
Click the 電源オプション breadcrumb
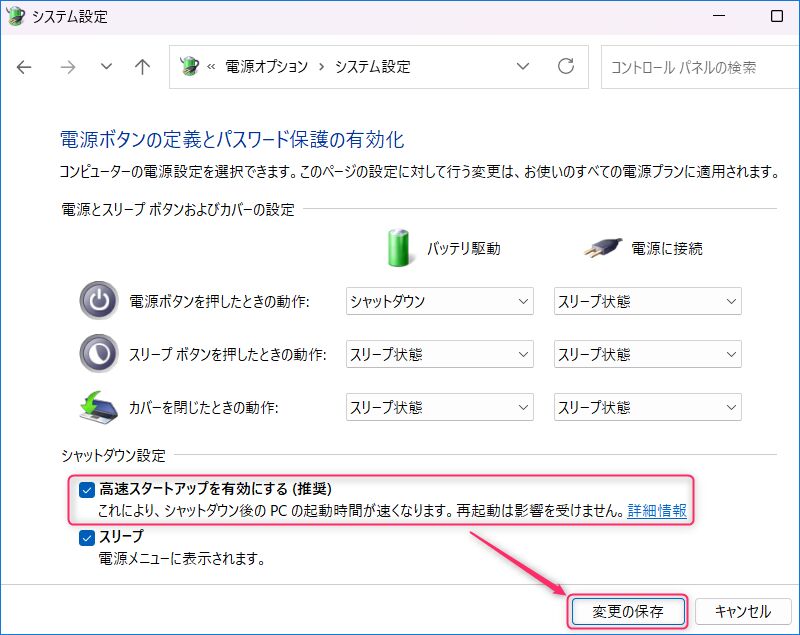pyautogui.click(x=266, y=67)
